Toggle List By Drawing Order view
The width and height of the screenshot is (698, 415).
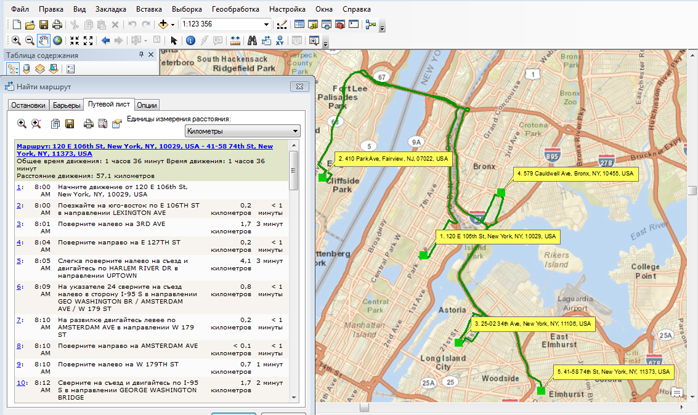point(13,69)
